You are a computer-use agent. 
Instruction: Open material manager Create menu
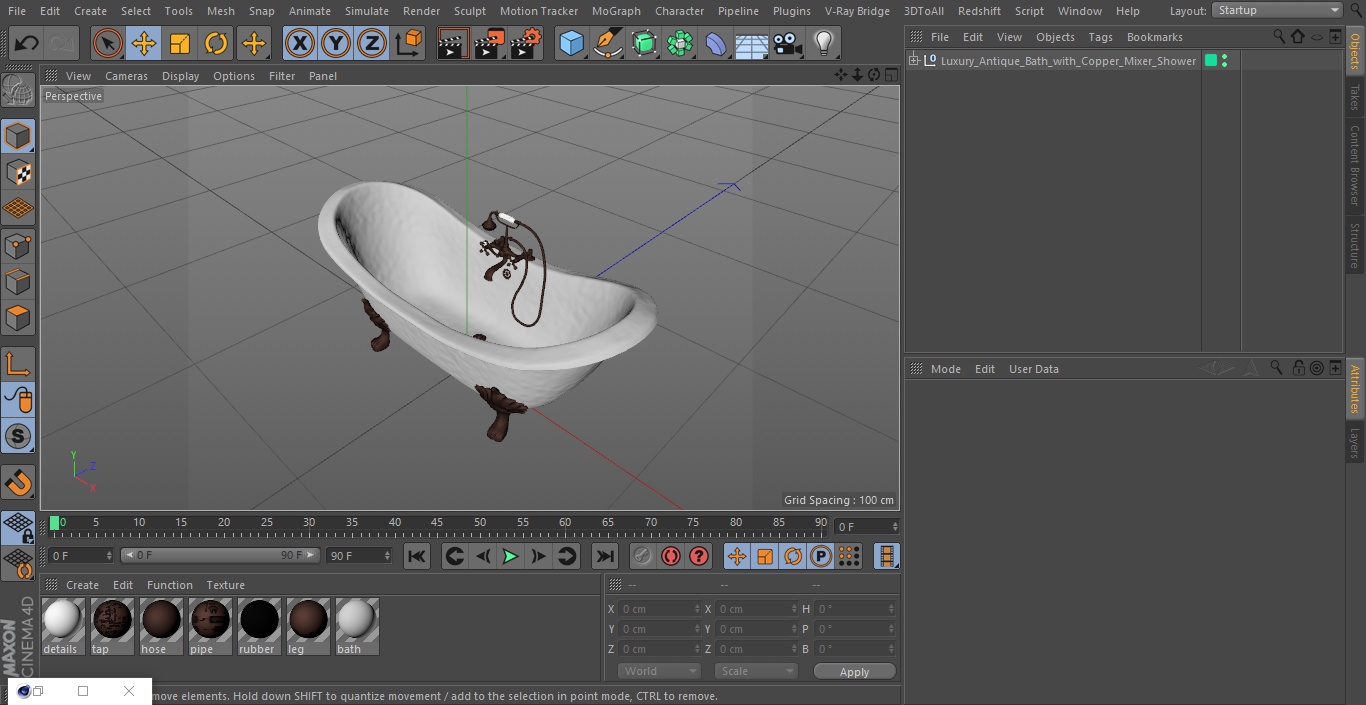(82, 585)
